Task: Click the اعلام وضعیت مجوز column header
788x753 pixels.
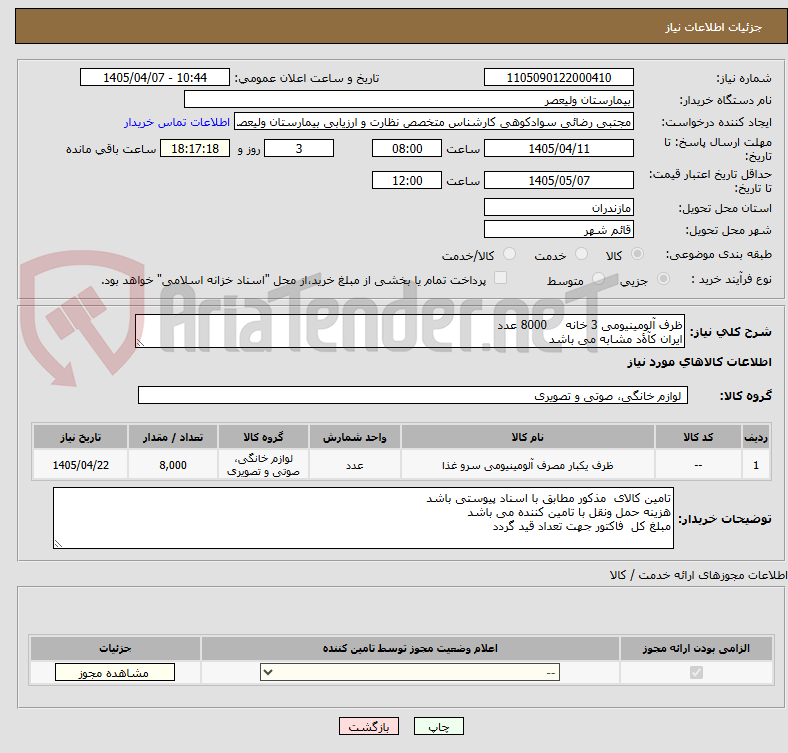Action: [410, 648]
